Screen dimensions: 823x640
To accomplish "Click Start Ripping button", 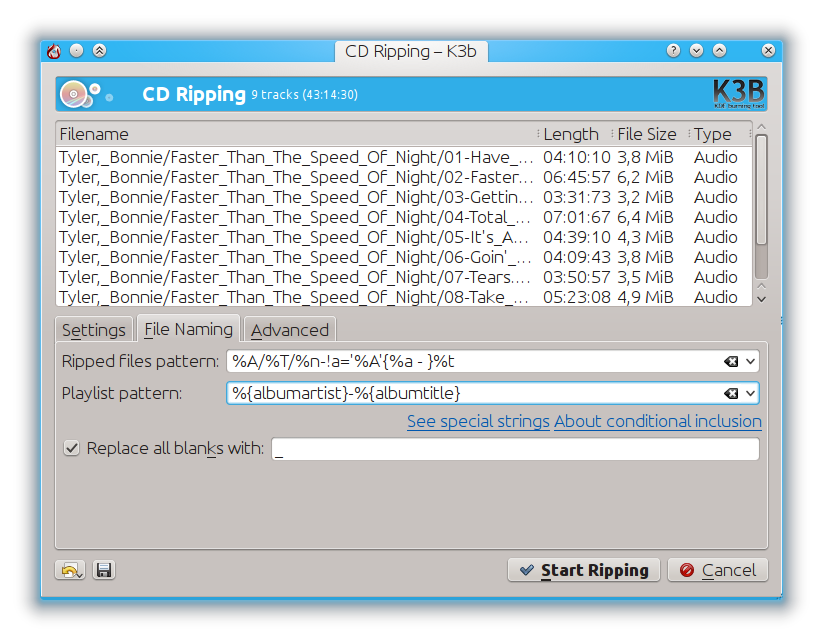I will (584, 570).
